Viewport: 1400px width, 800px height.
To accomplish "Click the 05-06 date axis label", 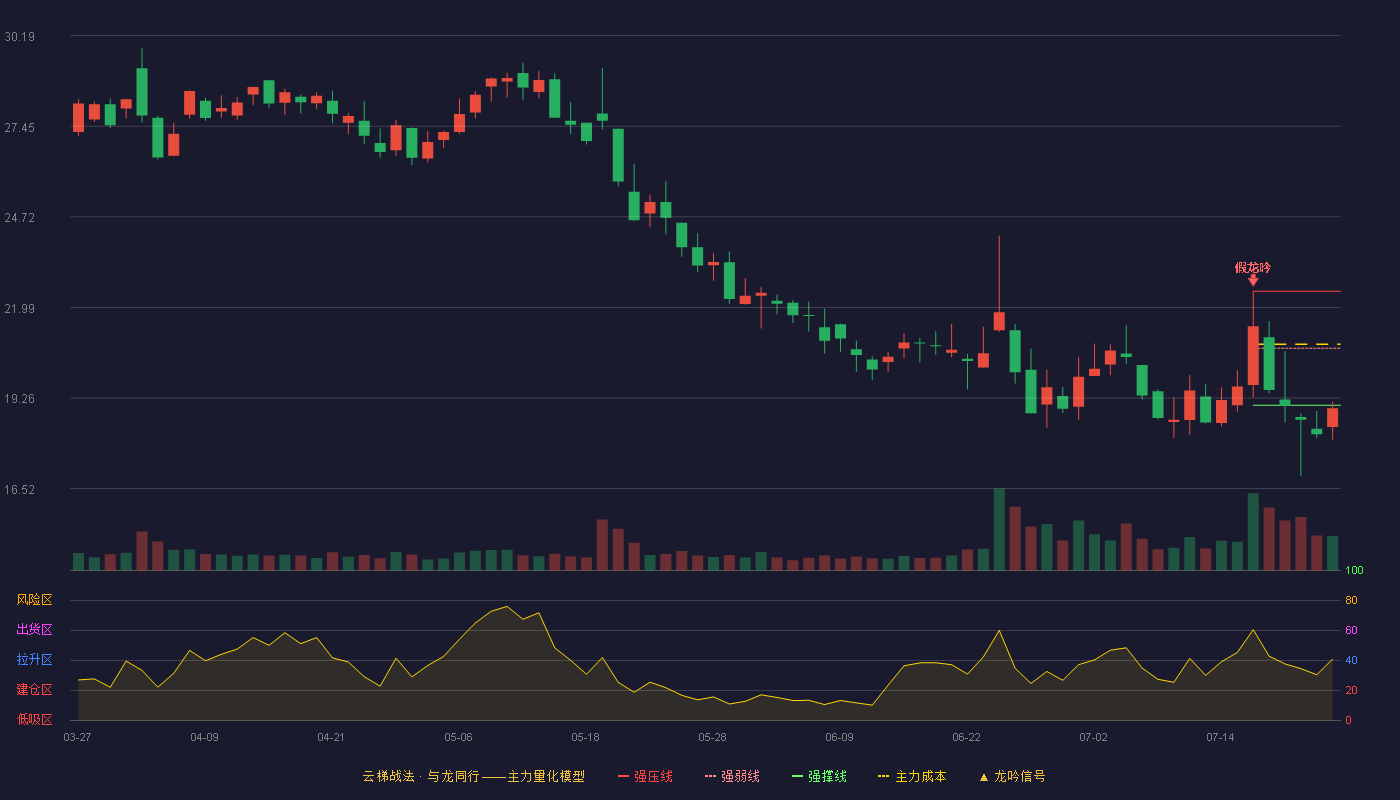I will (x=458, y=737).
